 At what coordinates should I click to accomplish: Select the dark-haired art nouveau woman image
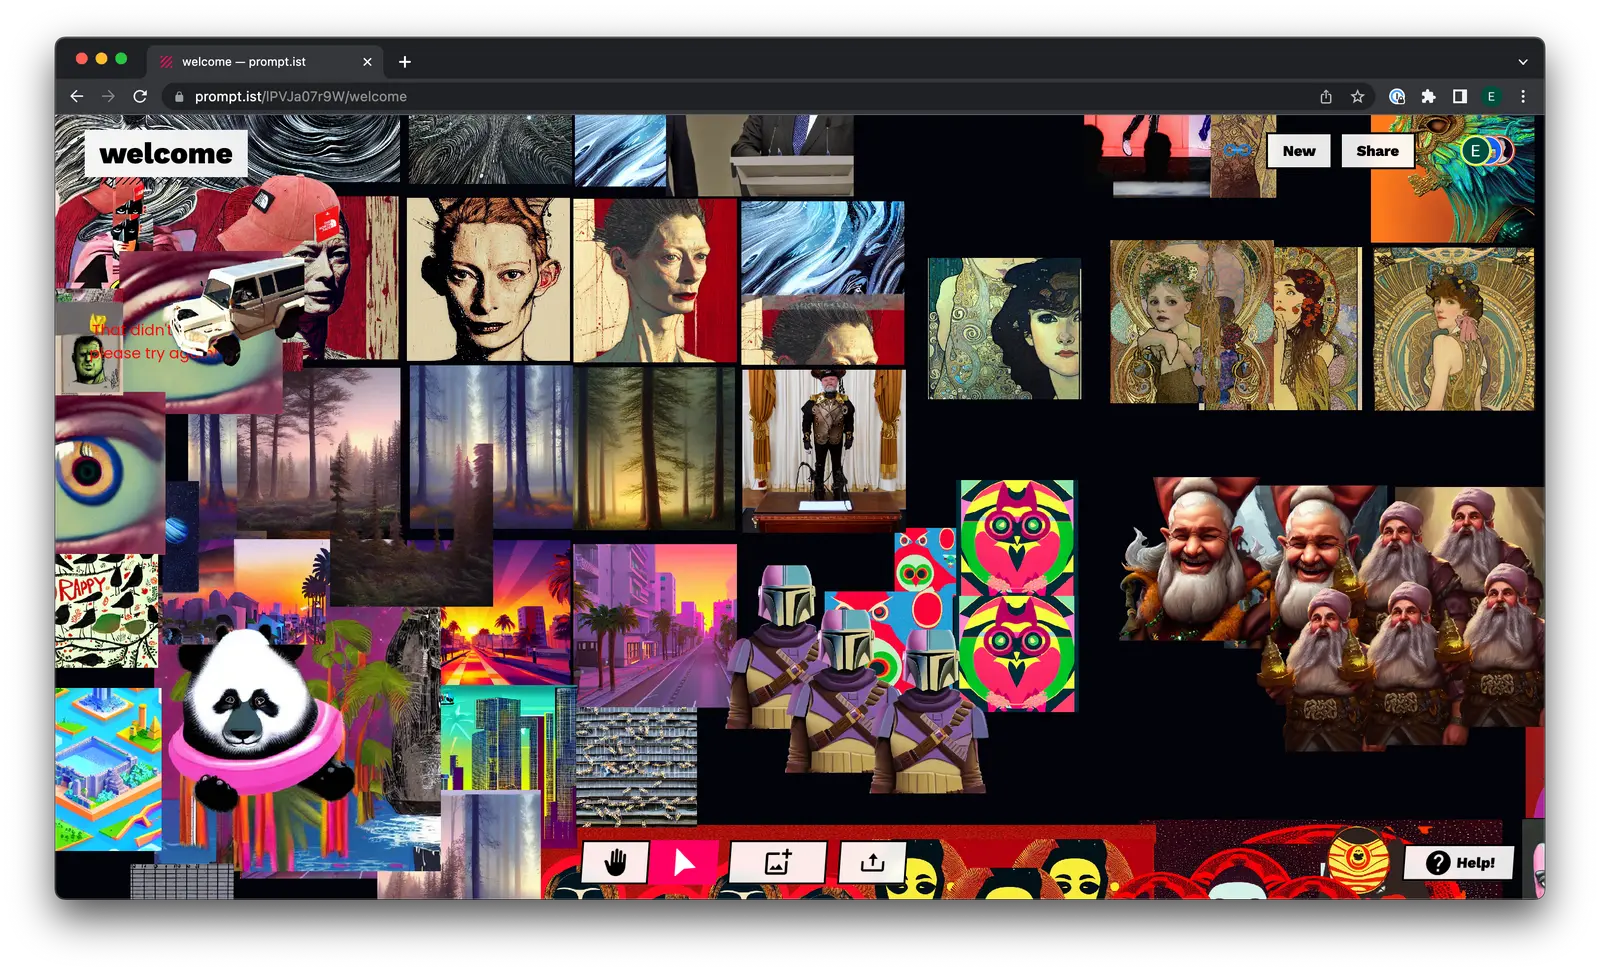pos(1004,329)
